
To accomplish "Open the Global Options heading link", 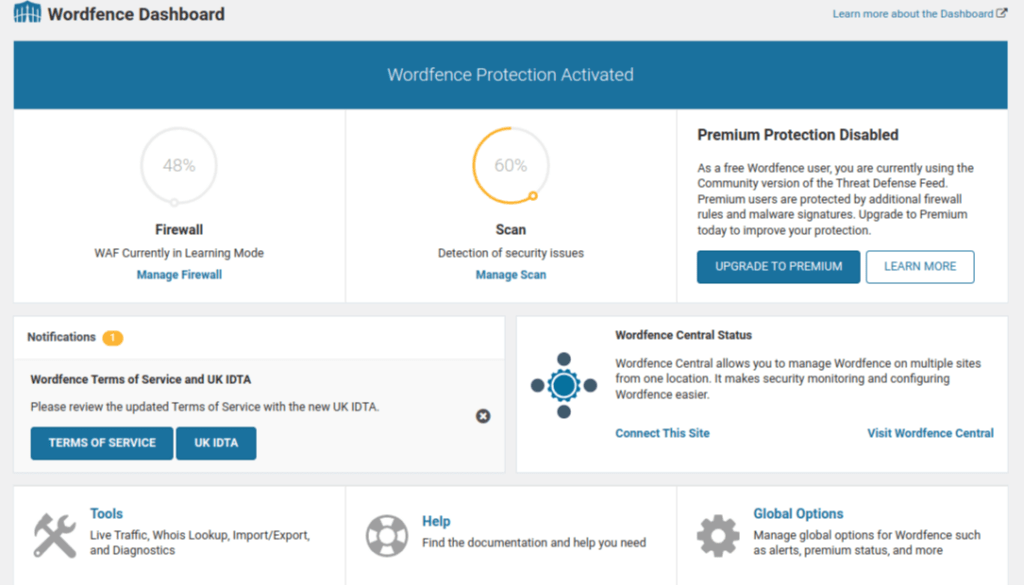I will 798,513.
